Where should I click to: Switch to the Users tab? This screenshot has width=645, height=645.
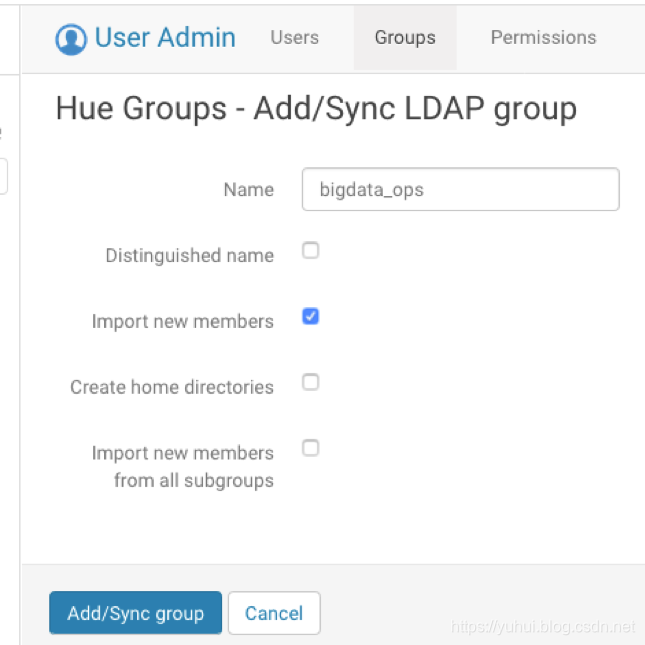tap(295, 38)
